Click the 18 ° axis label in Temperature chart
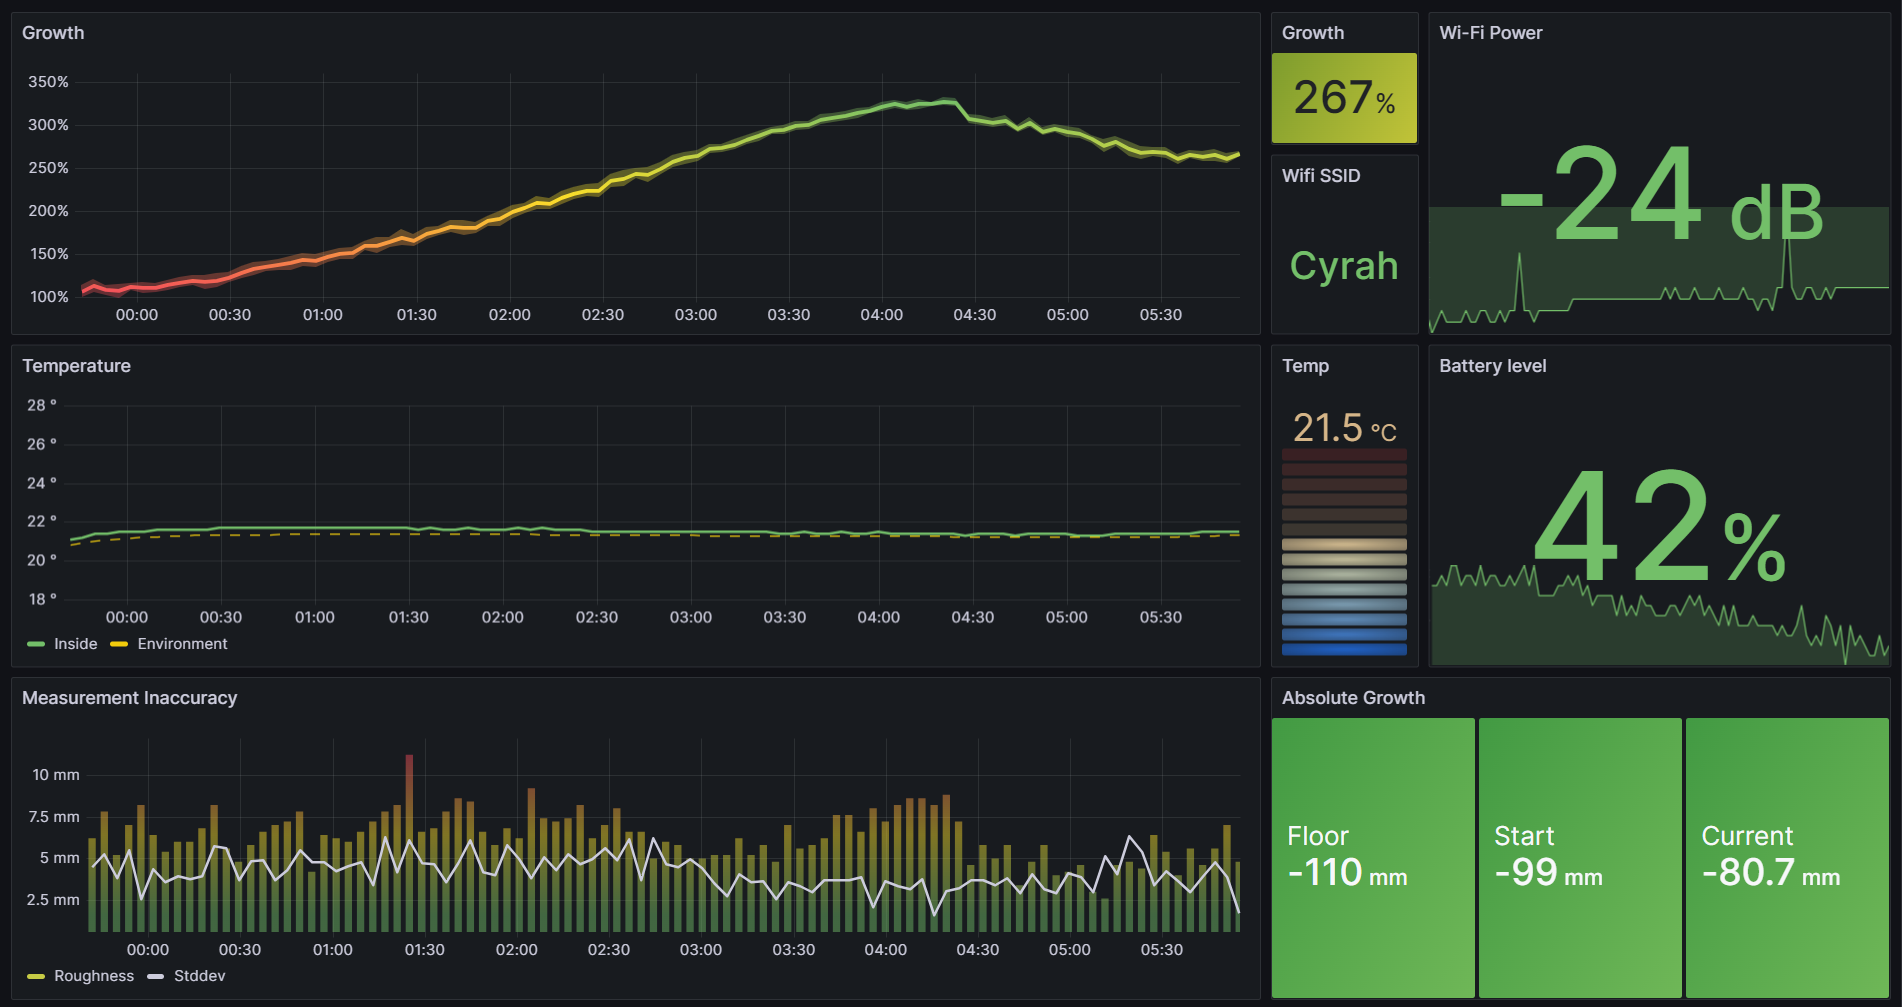The height and width of the screenshot is (1007, 1902). pos(41,599)
